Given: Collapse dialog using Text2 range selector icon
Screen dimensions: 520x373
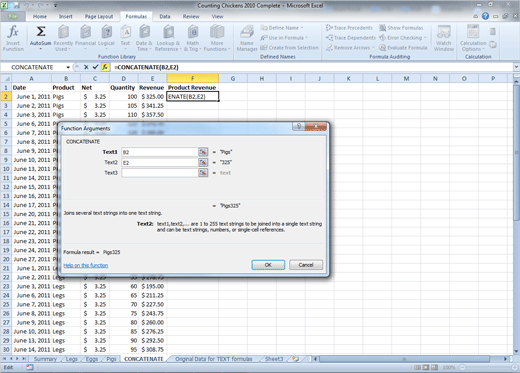Looking at the screenshot, I should click(x=203, y=162).
